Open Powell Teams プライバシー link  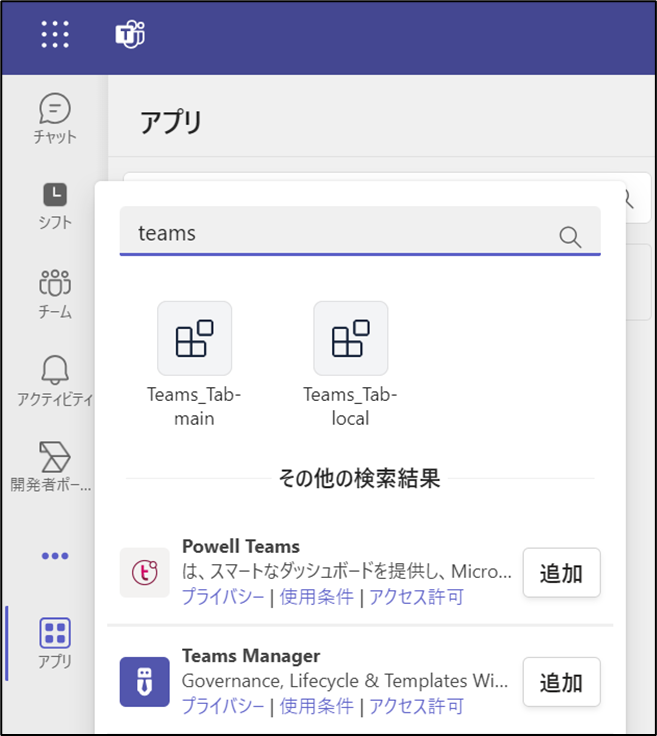pyautogui.click(x=223, y=597)
